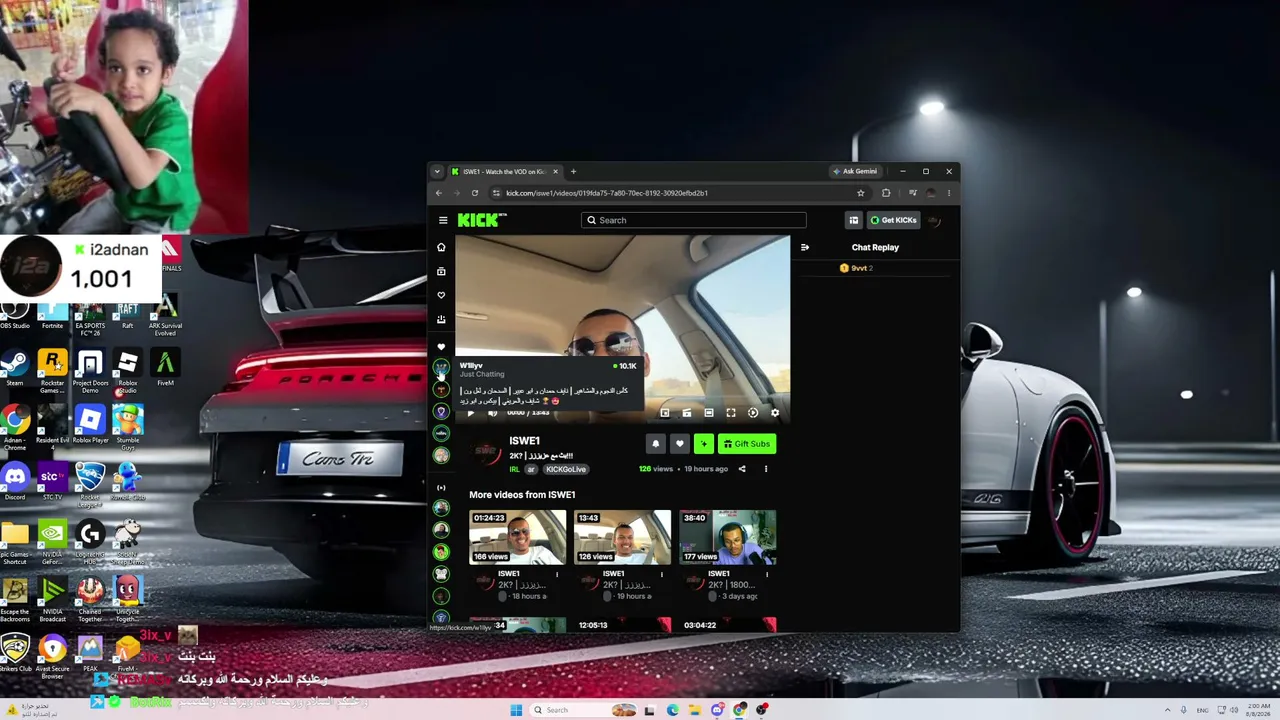1280x720 pixels.
Task: Open Steam desktop shortcut
Action: (15, 368)
